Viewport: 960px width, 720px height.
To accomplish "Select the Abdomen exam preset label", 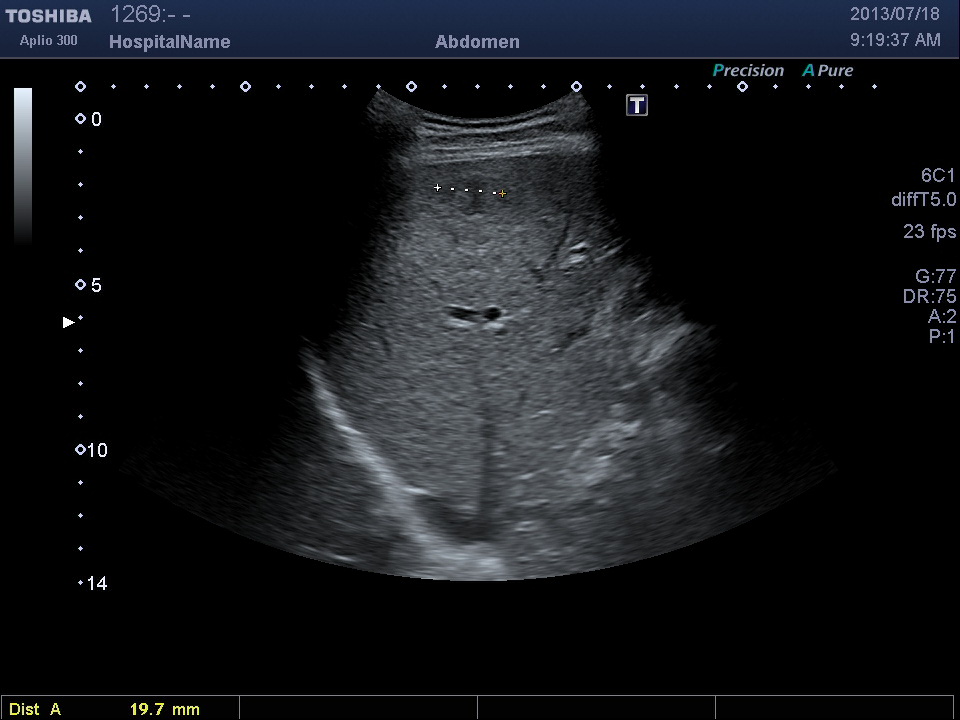I will point(477,42).
